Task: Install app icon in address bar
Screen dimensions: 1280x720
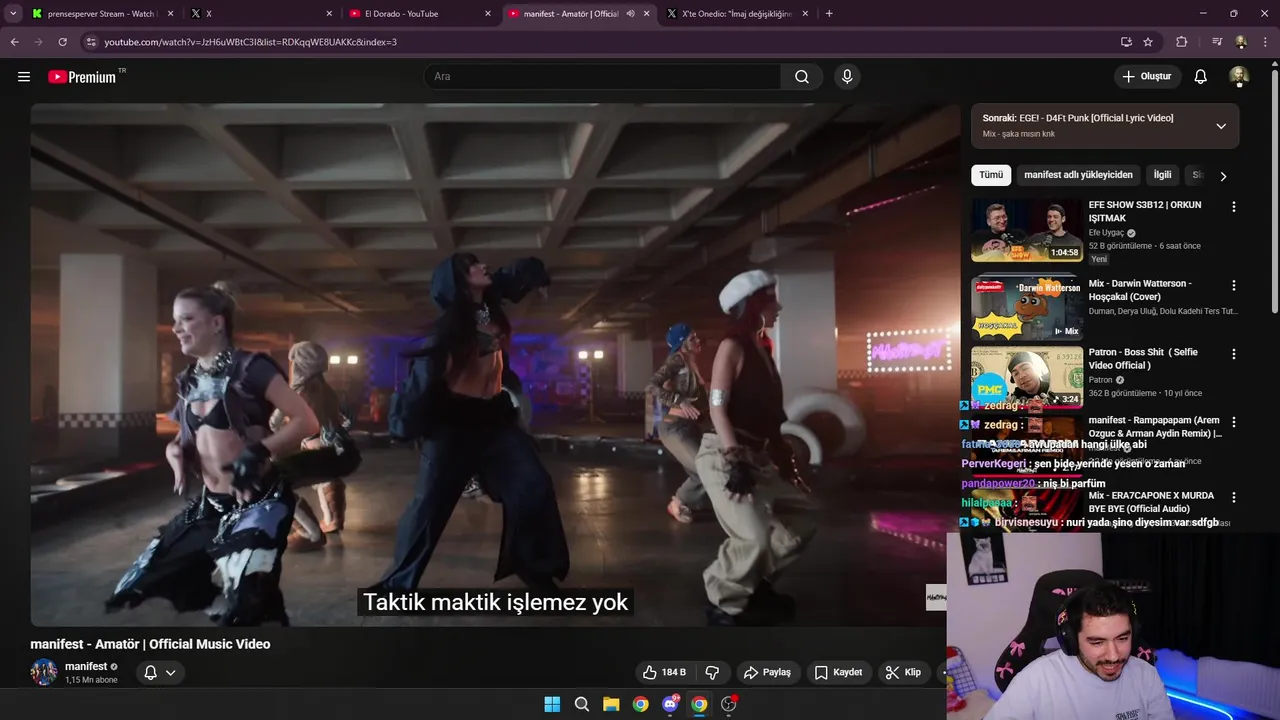Action: tap(1126, 42)
